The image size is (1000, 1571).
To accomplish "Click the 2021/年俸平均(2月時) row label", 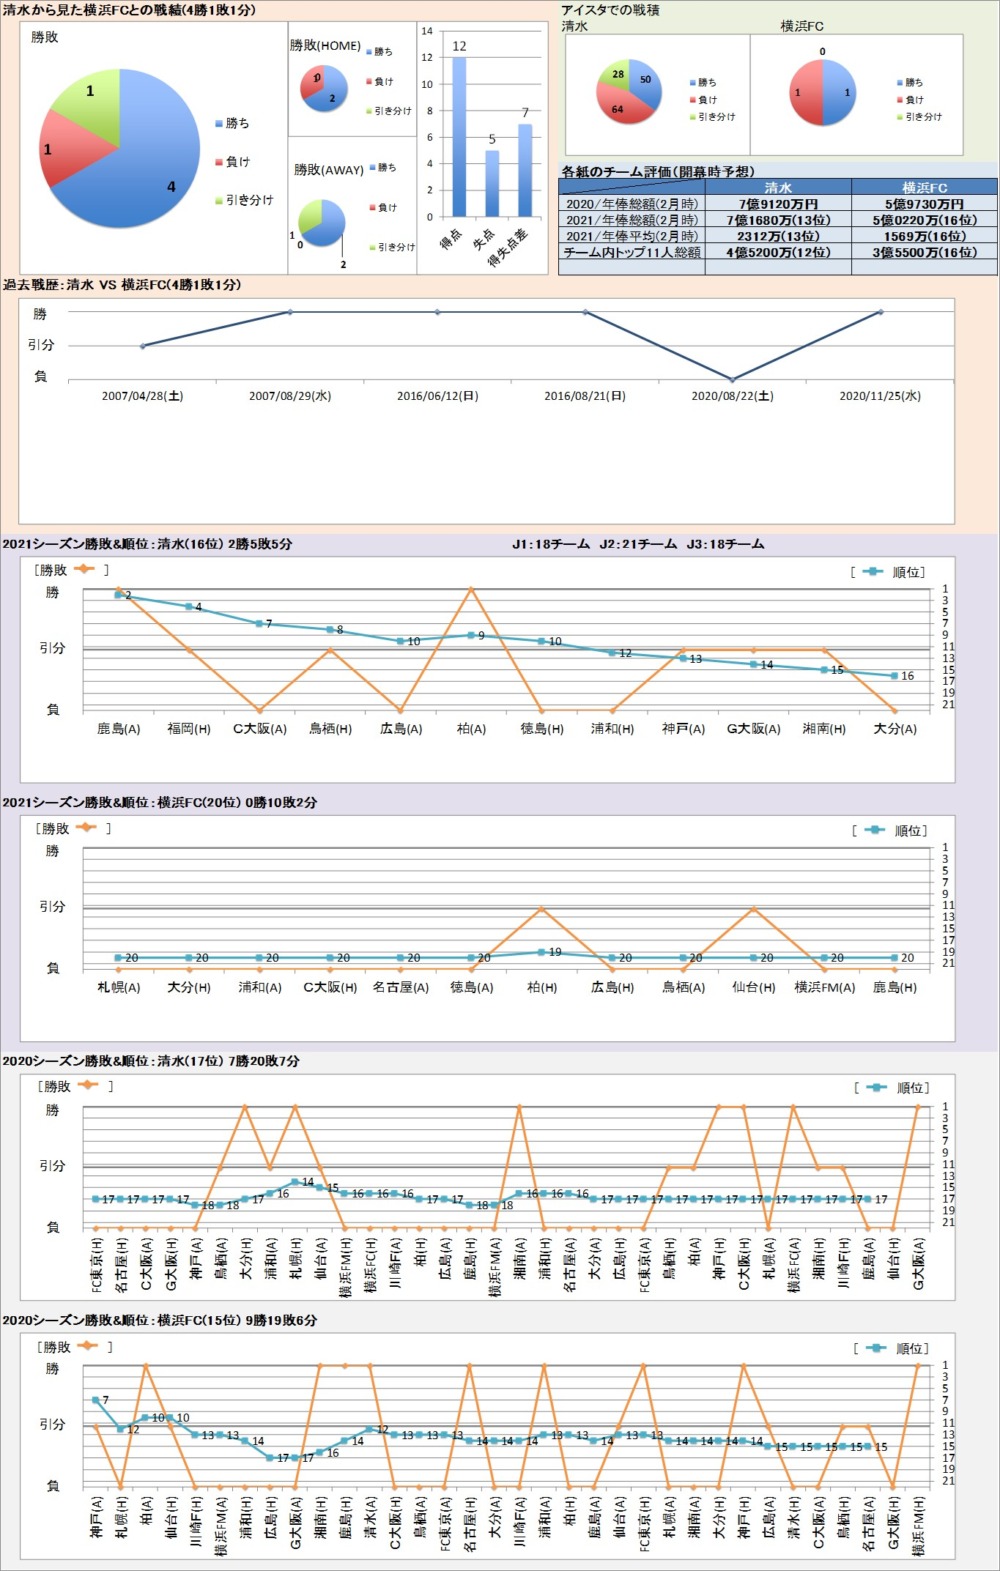I will (x=632, y=236).
